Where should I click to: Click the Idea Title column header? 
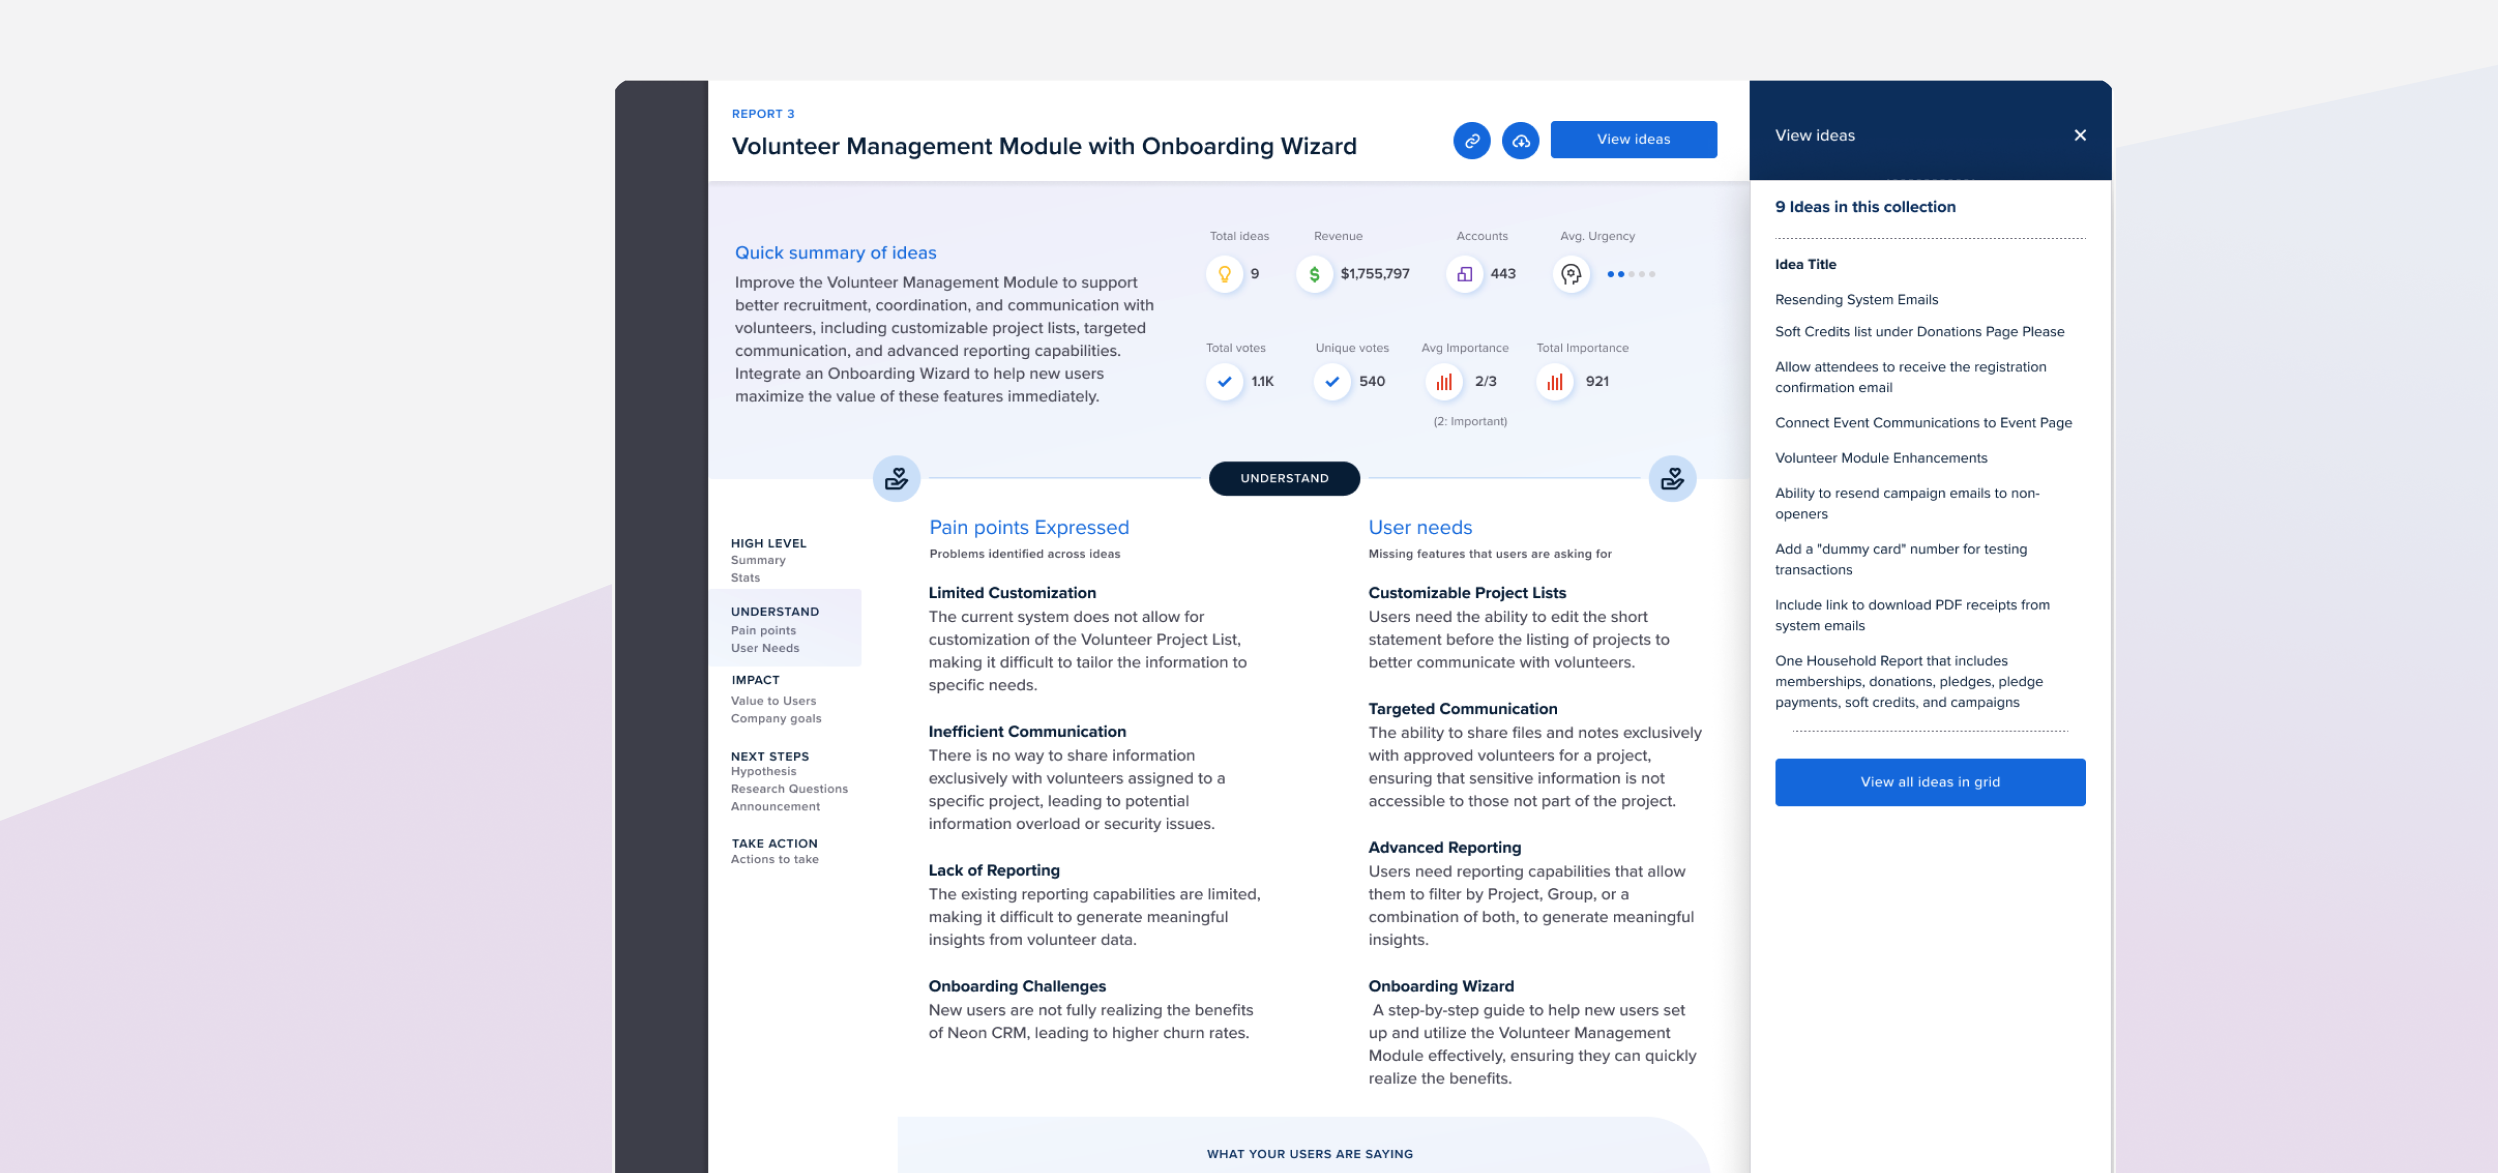pyautogui.click(x=1805, y=264)
